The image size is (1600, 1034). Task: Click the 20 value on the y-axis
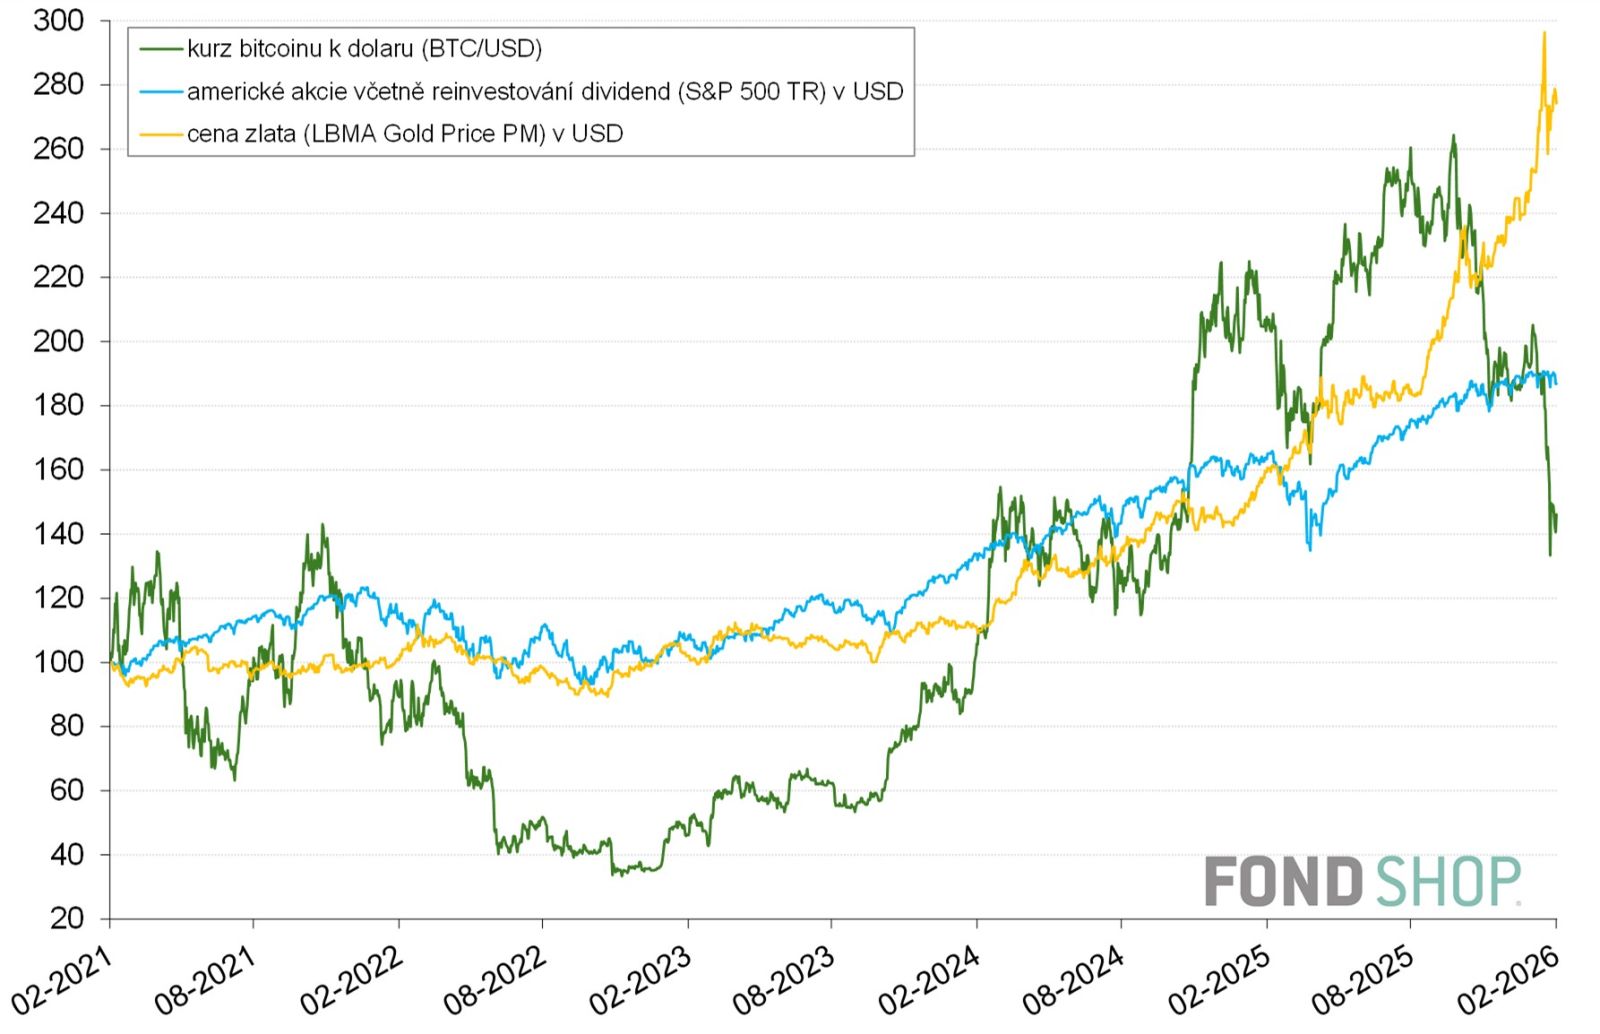pos(66,918)
